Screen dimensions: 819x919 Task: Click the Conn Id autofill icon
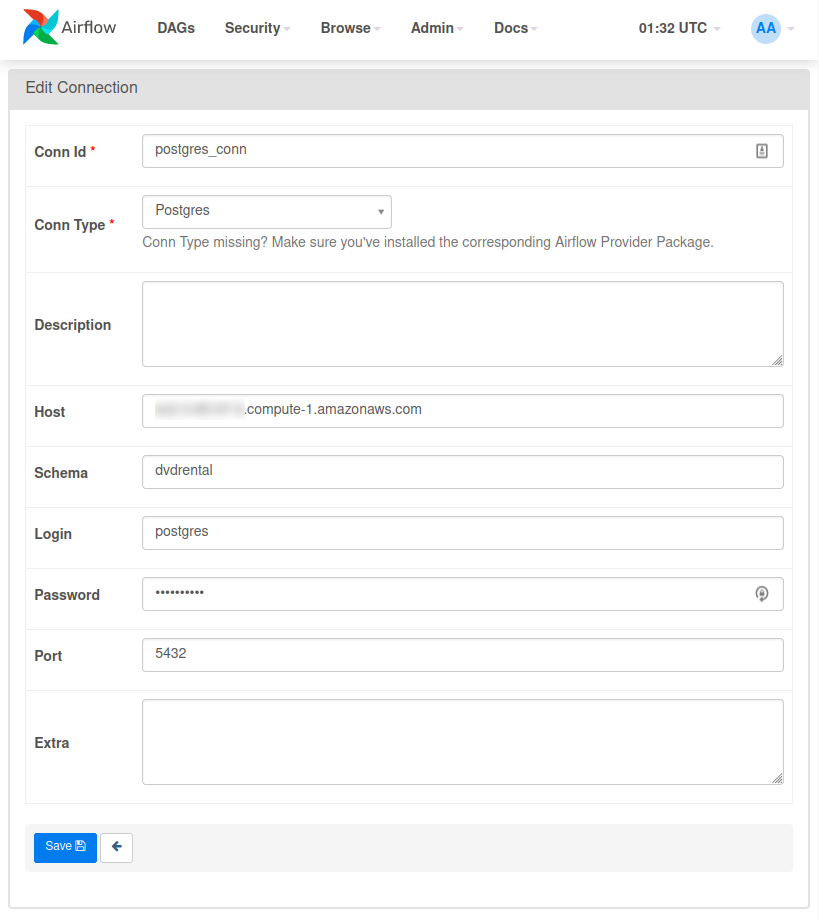coord(762,151)
